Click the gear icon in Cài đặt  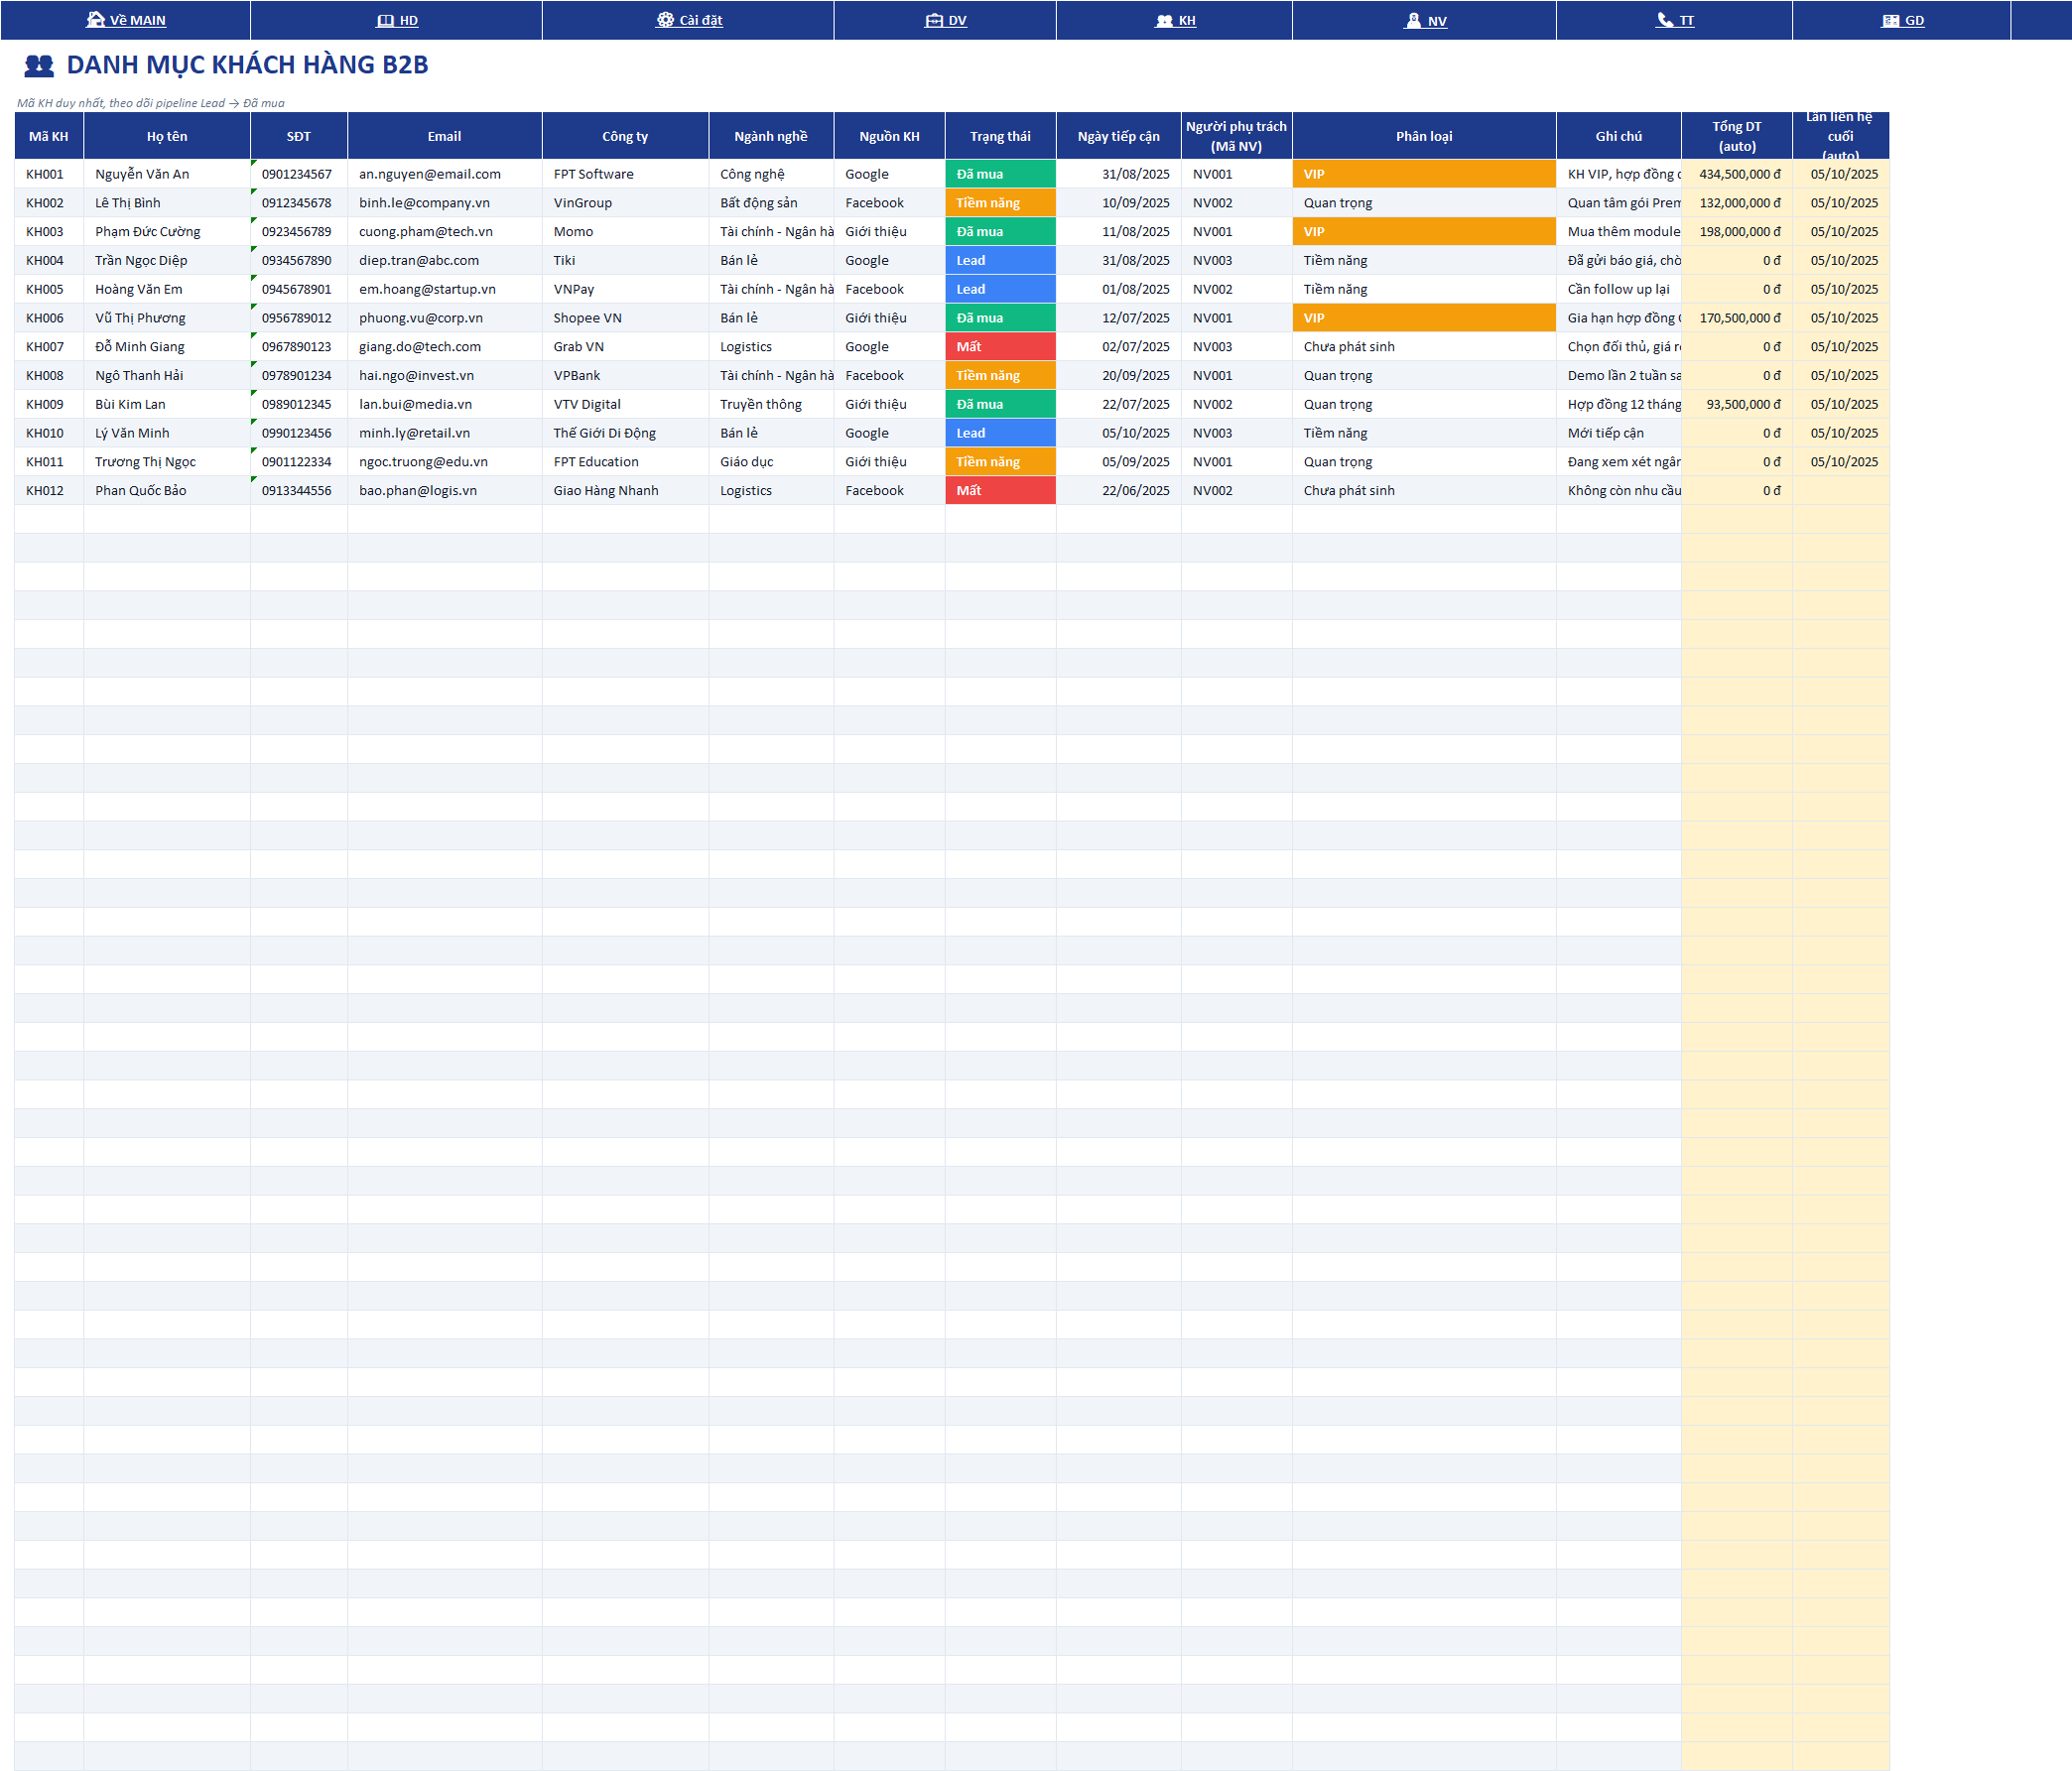coord(665,19)
